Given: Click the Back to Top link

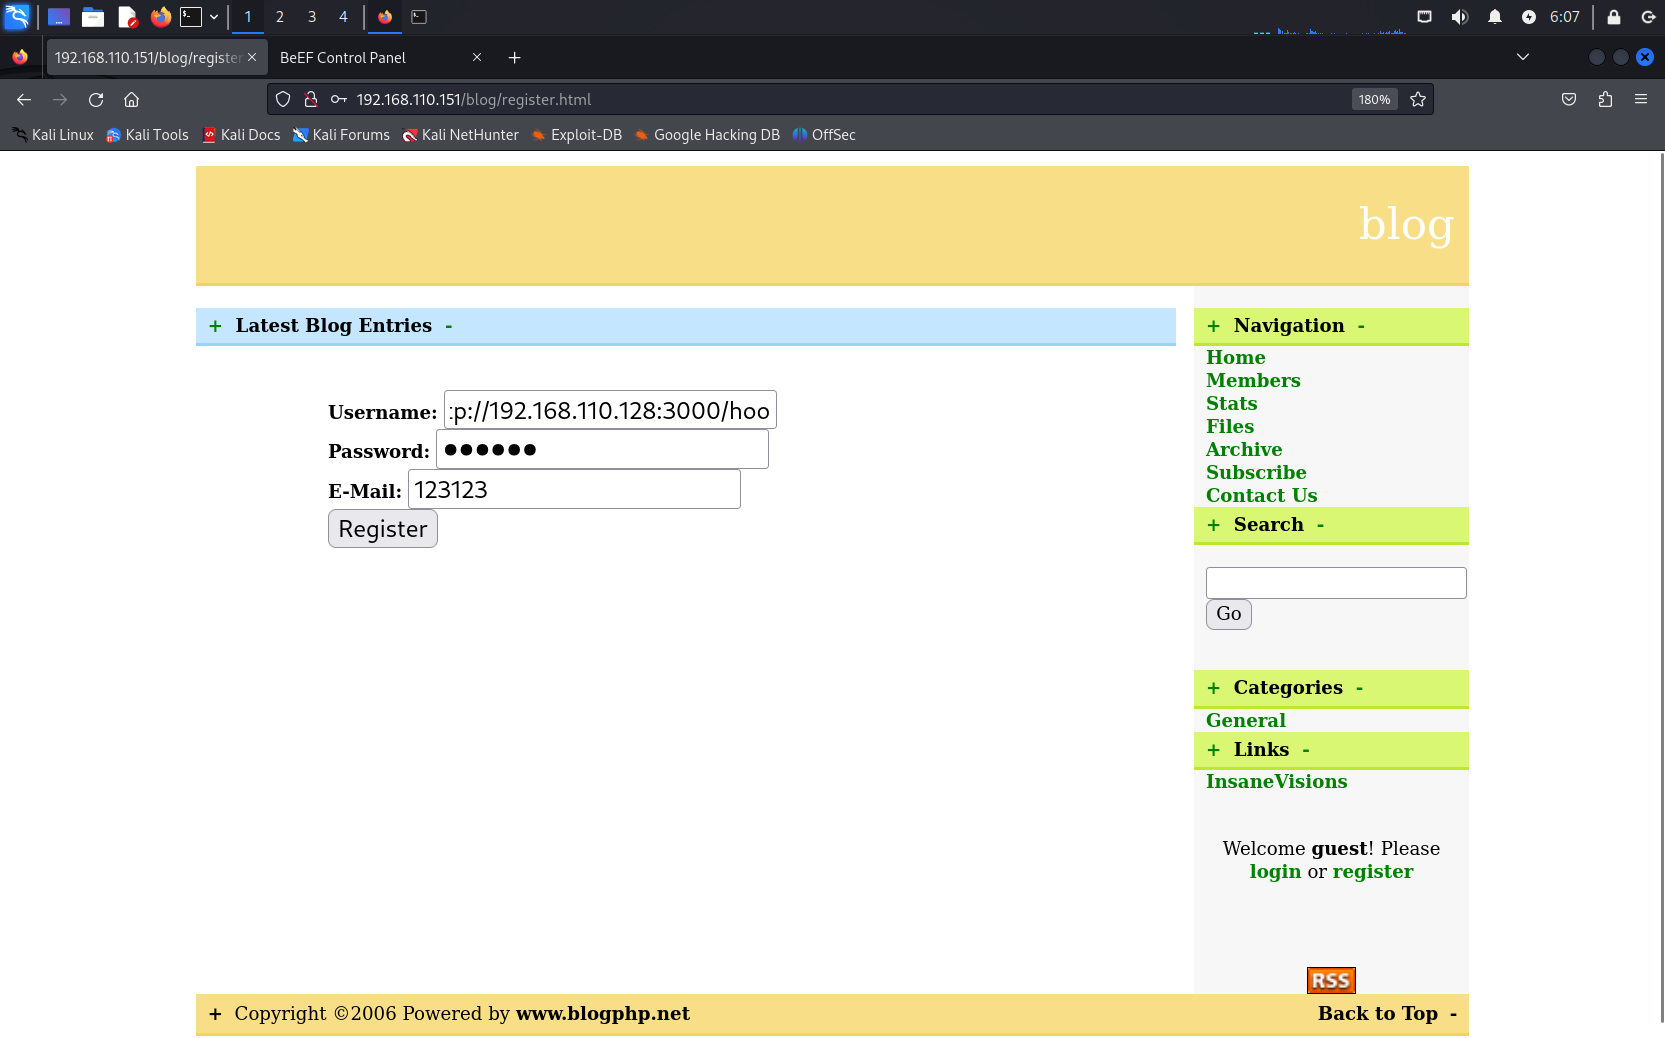Looking at the screenshot, I should click(1377, 1013).
